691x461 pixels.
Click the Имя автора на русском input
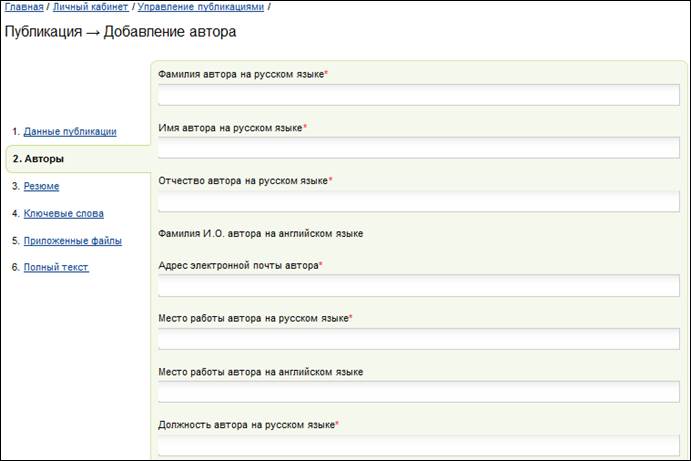pyautogui.click(x=419, y=148)
